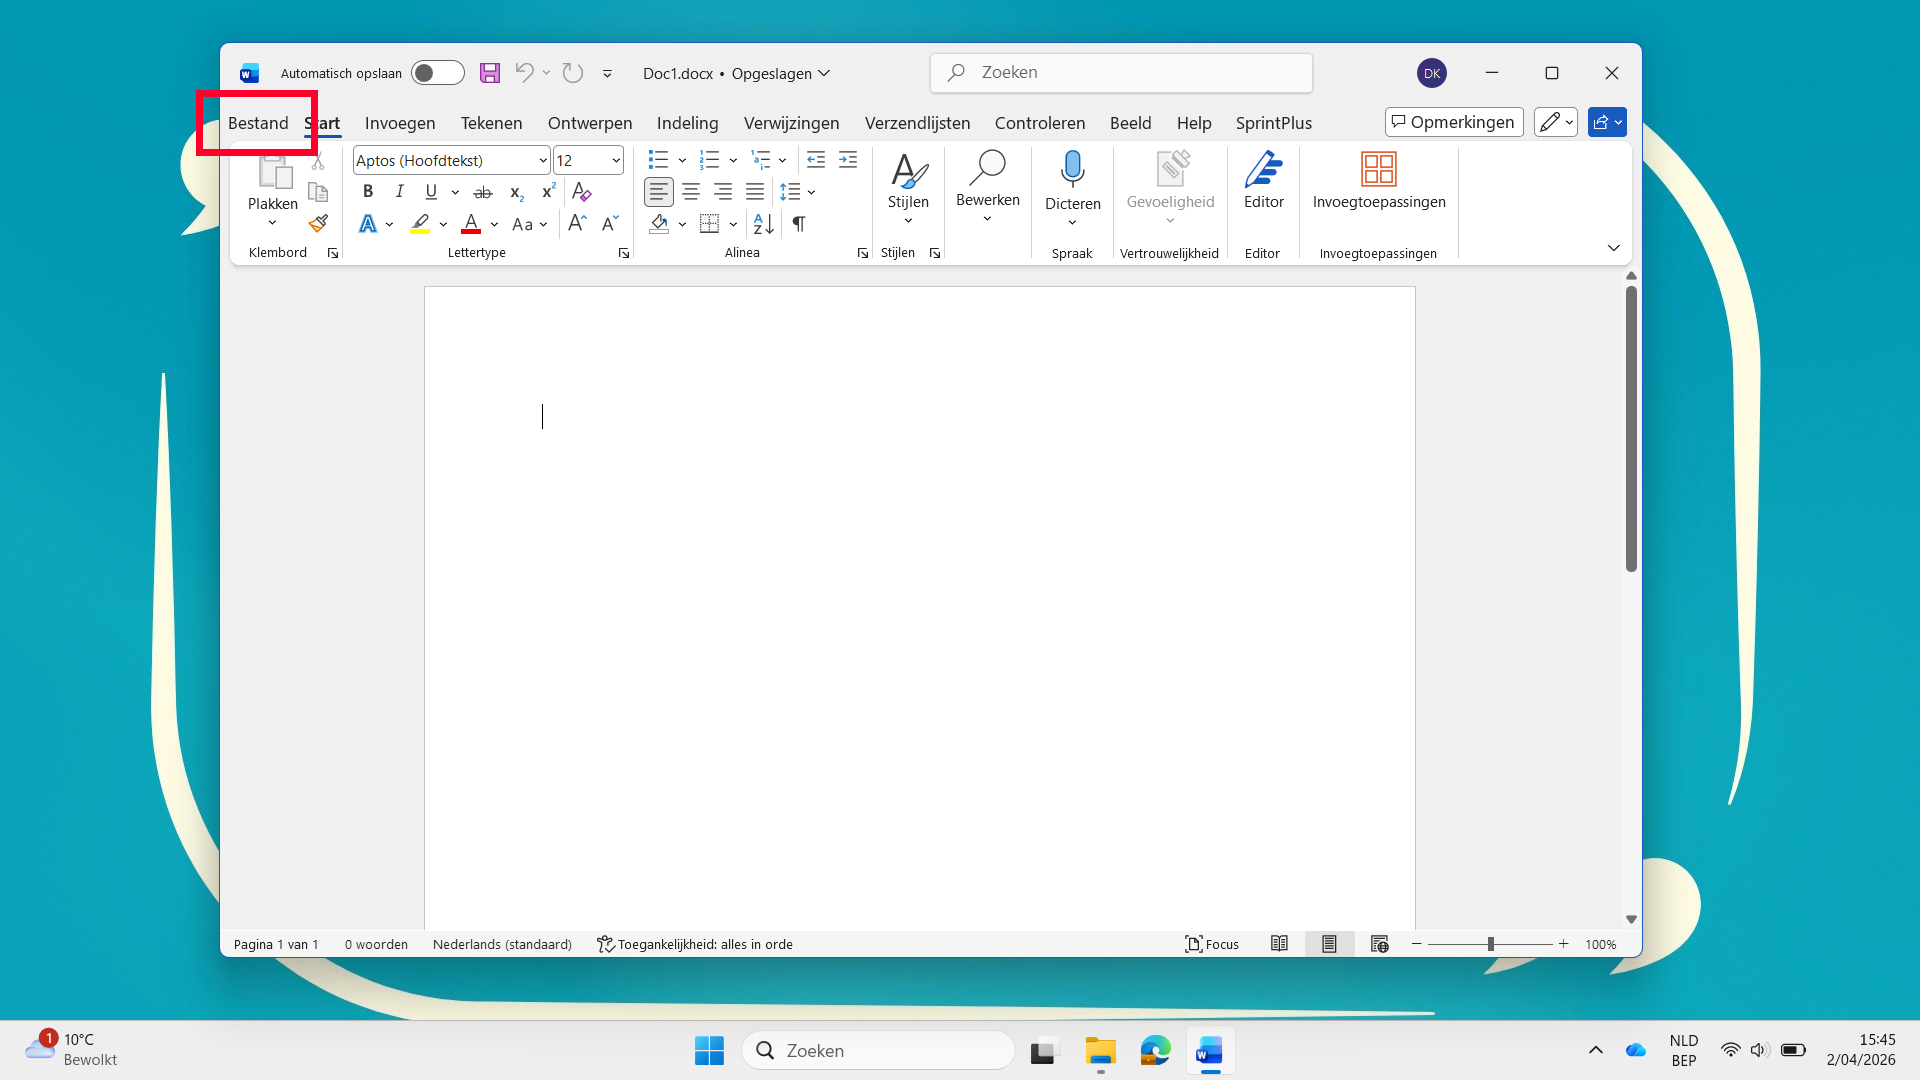The width and height of the screenshot is (1920, 1080).
Task: Open the font size dropdown
Action: point(616,161)
